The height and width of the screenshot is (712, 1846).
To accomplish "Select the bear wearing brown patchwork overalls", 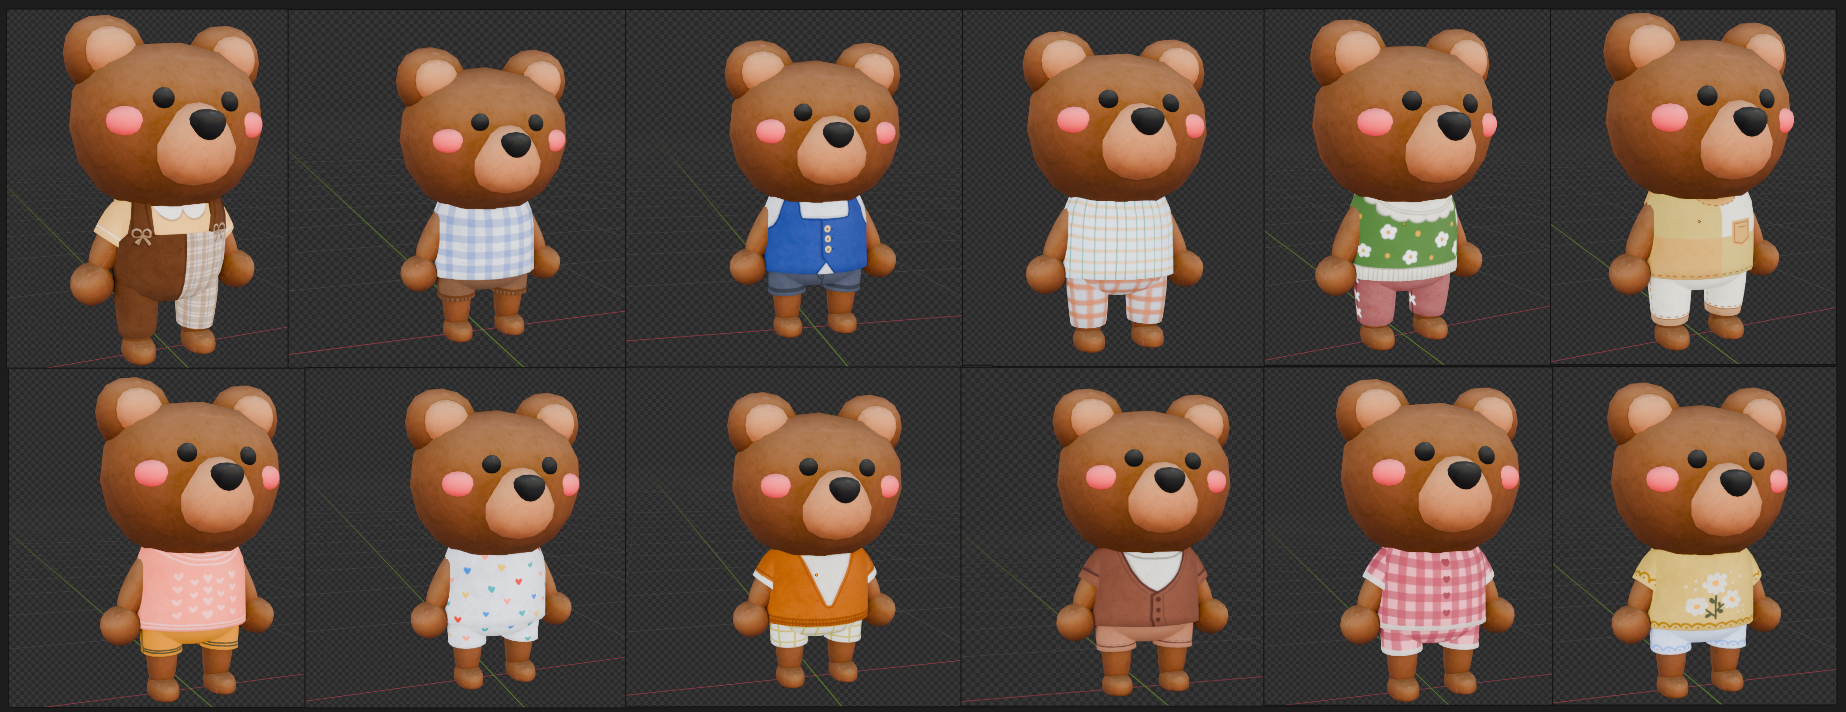I will click(162, 190).
